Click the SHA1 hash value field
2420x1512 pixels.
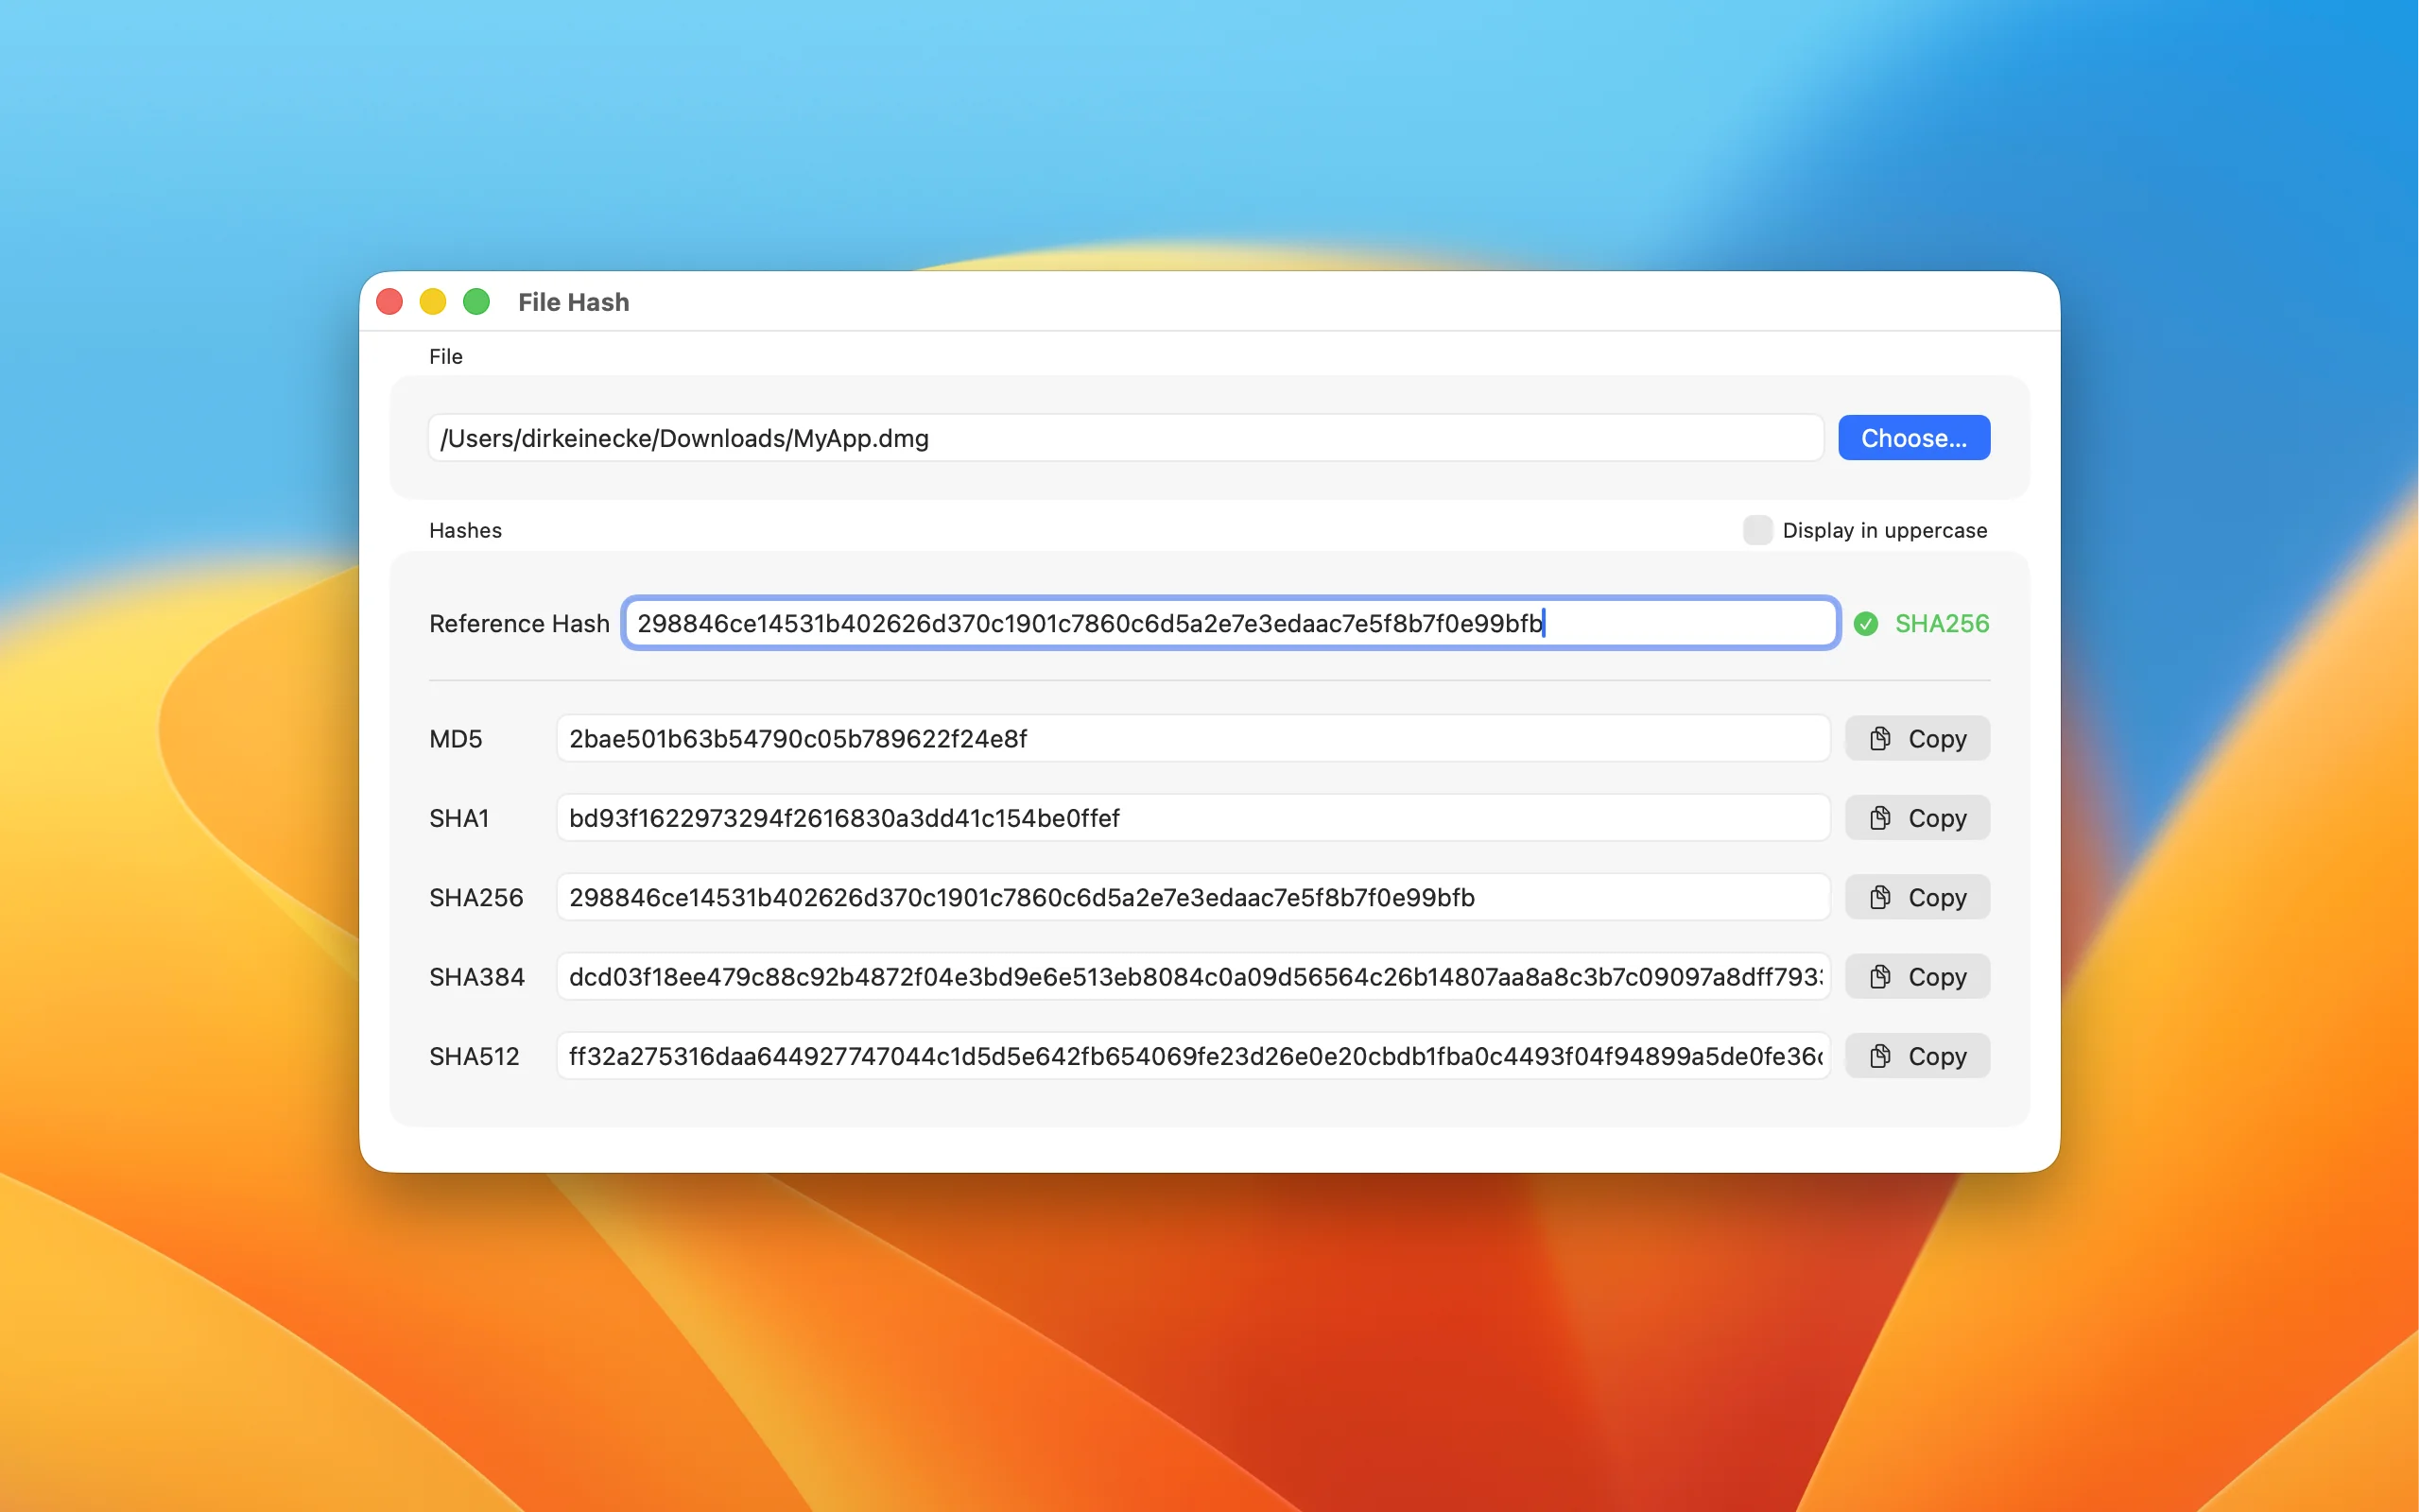(x=1193, y=818)
